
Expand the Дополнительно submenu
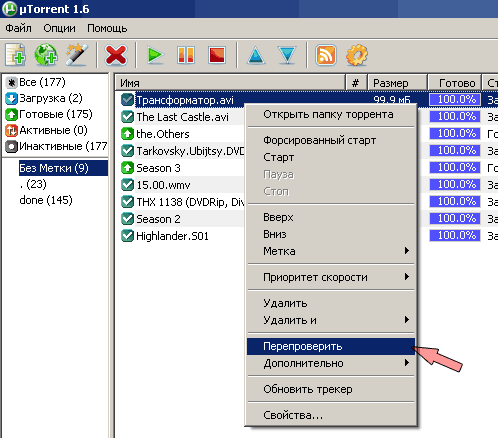tap(332, 363)
